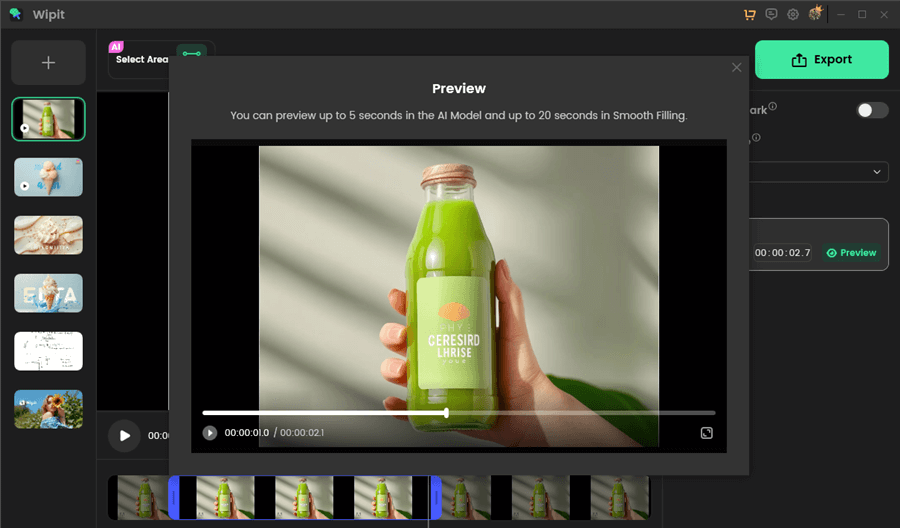Viewport: 900px width, 528px height.
Task: Click the user avatar icon
Action: [815, 13]
